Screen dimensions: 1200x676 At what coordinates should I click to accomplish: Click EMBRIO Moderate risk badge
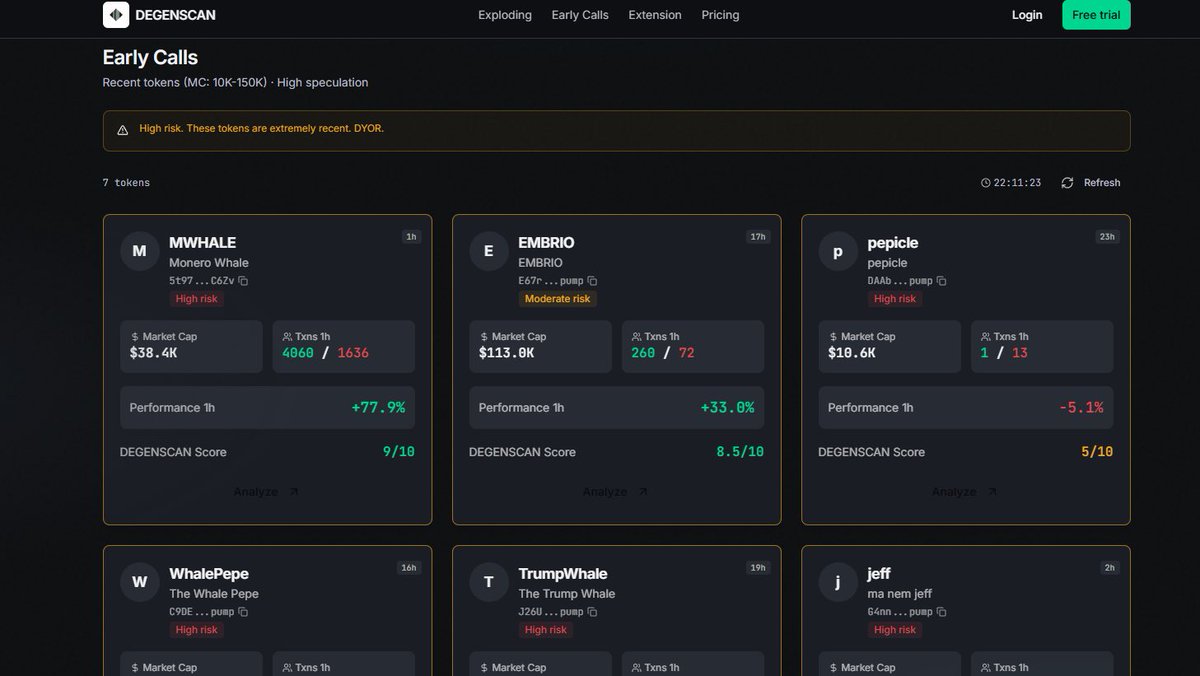coord(557,299)
